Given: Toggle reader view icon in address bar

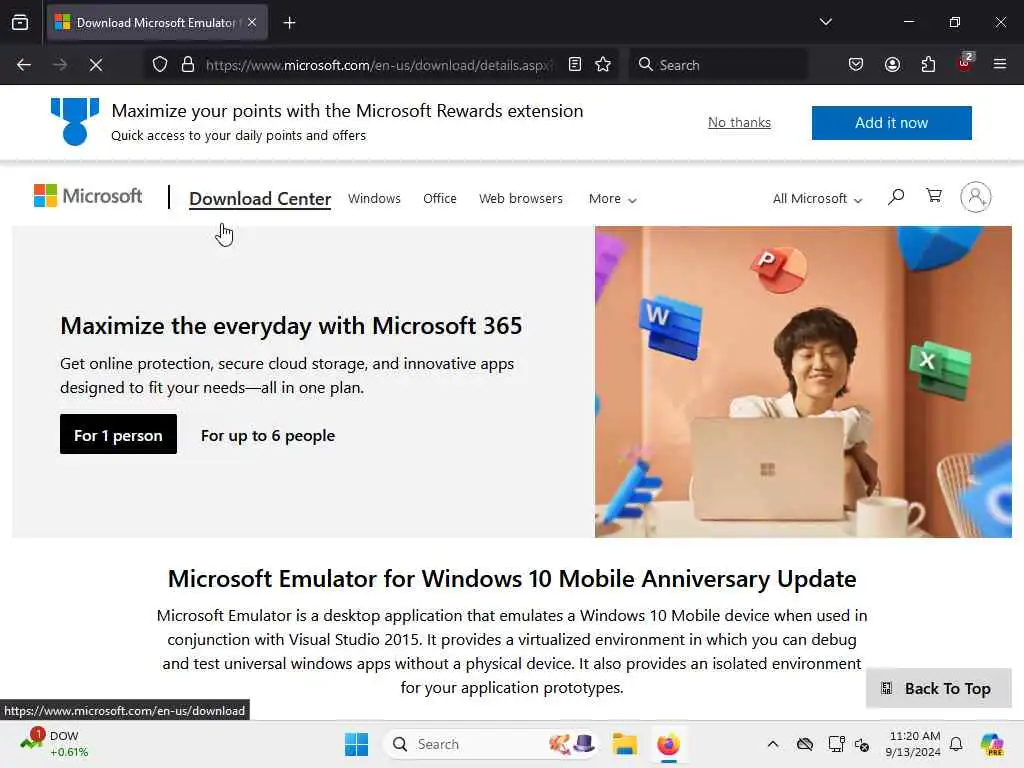Looking at the screenshot, I should [x=575, y=64].
